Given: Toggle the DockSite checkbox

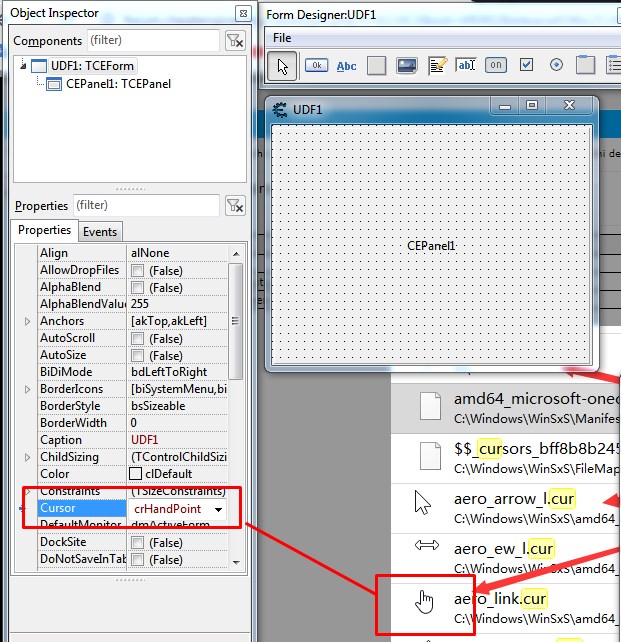Looking at the screenshot, I should tap(138, 543).
